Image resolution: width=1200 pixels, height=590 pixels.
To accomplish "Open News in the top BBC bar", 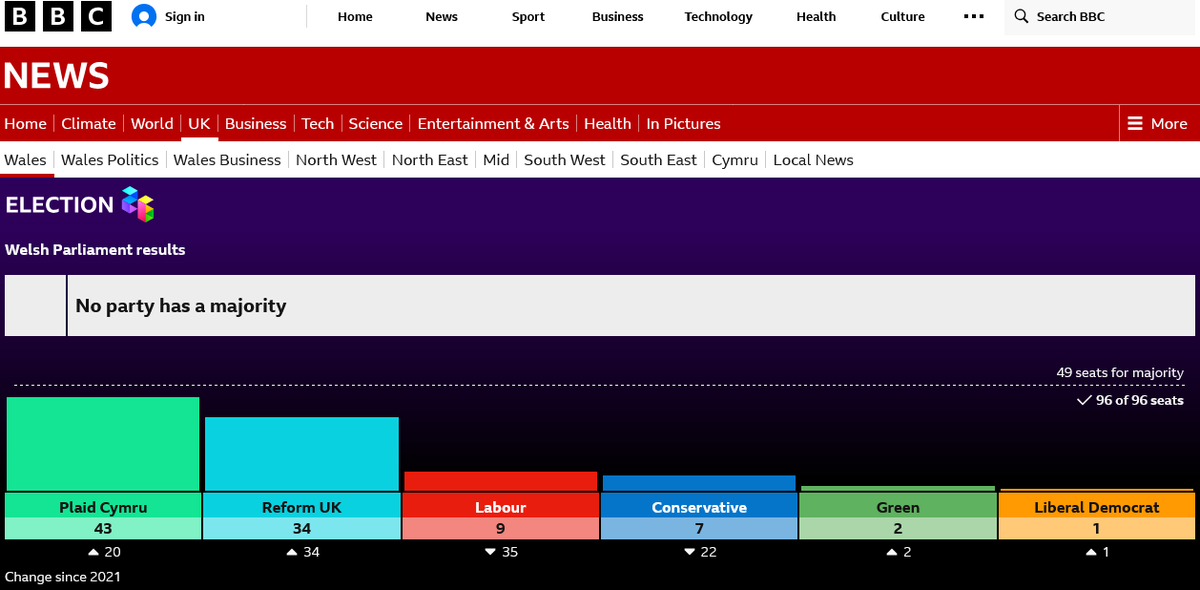I will (441, 16).
